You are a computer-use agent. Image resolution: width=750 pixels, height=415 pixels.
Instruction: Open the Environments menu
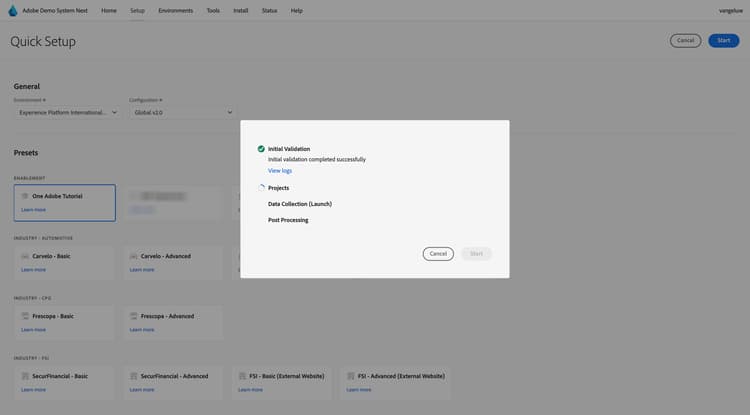click(x=176, y=11)
